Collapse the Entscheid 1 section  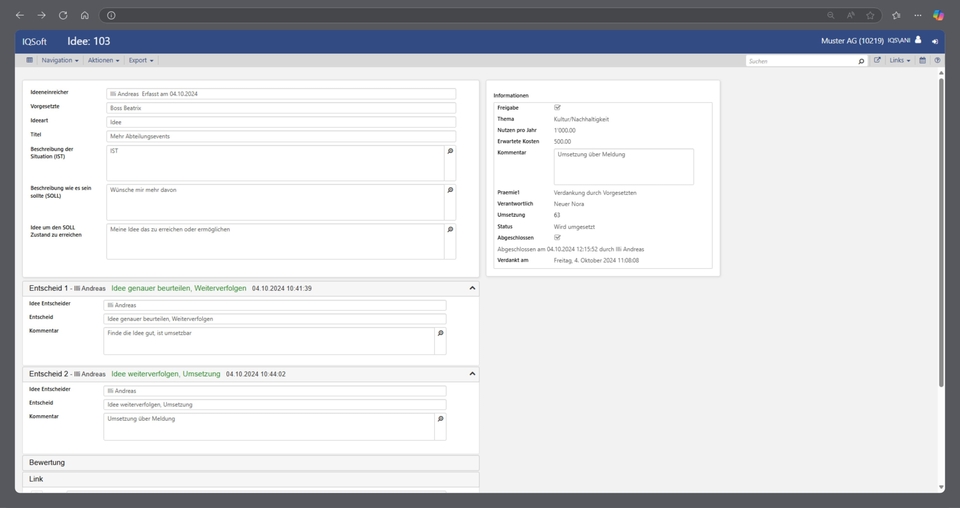pyautogui.click(x=472, y=288)
